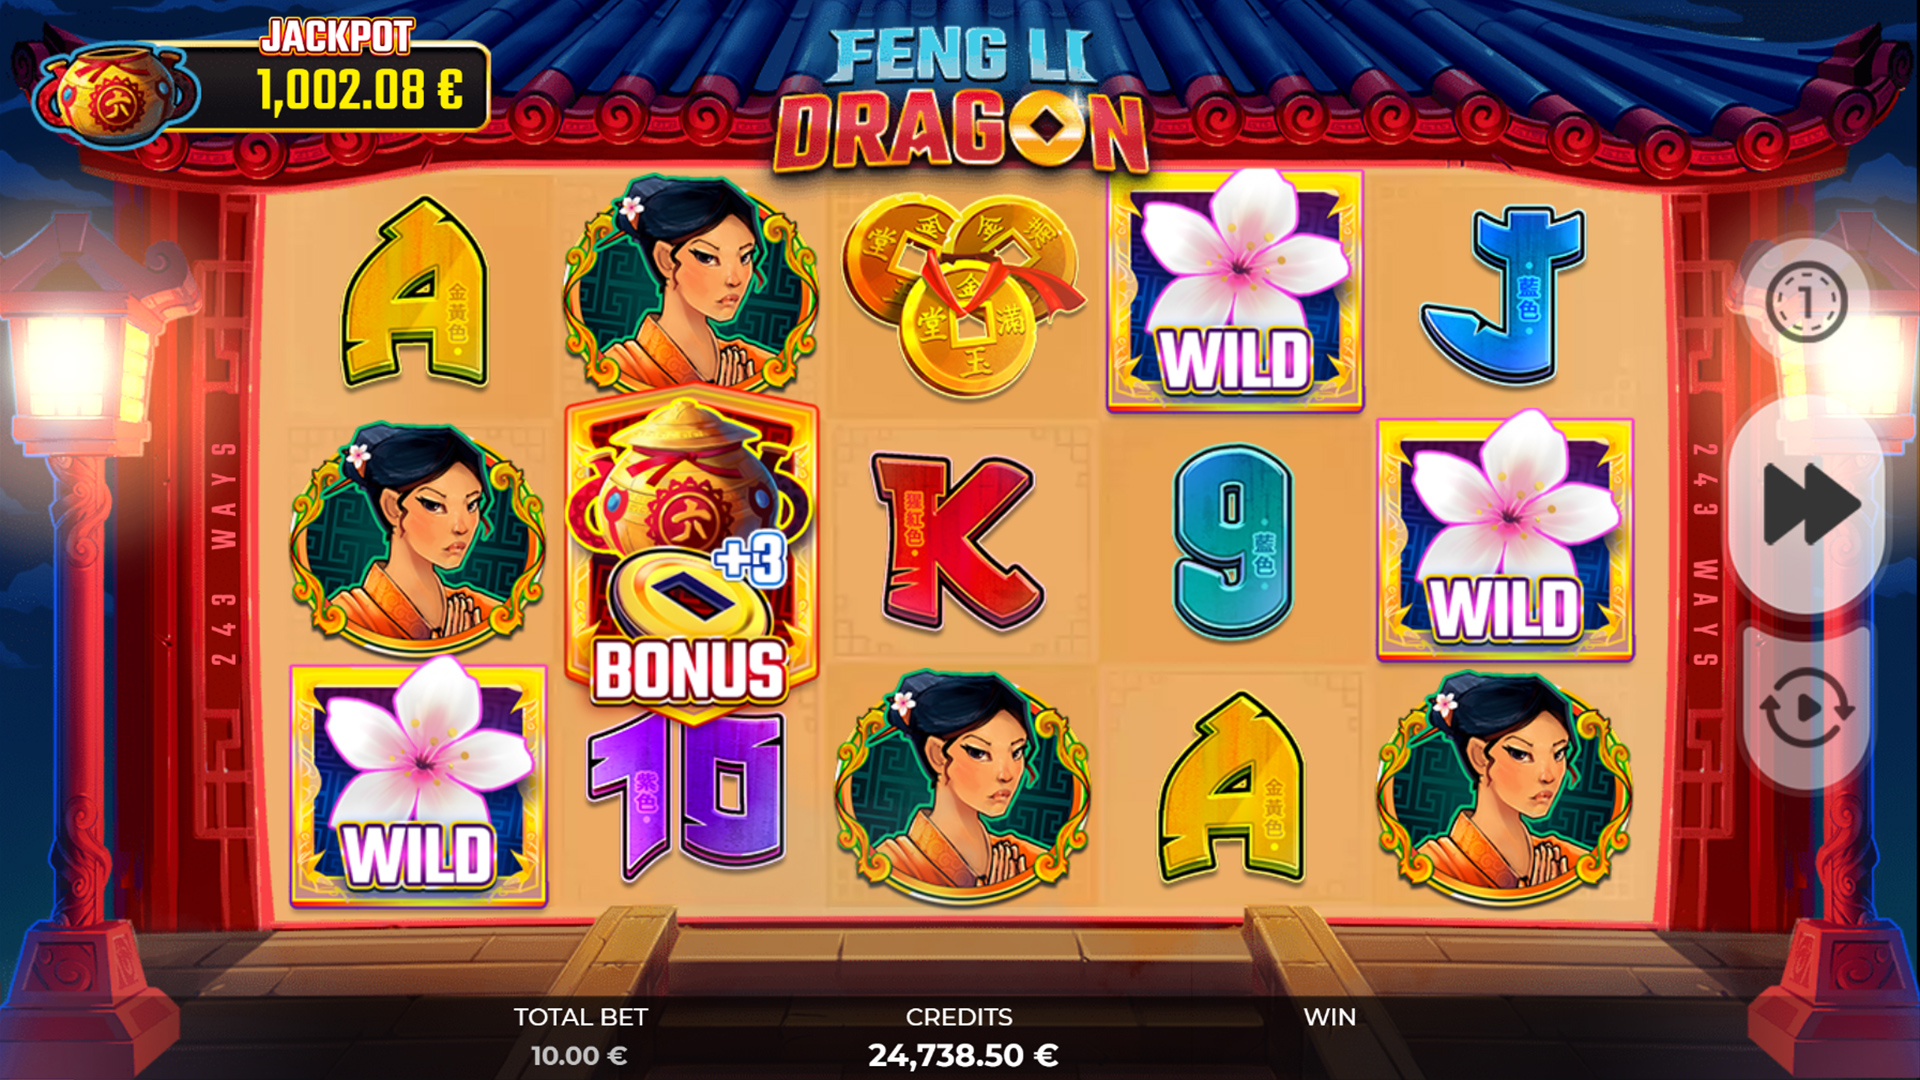
Task: Open the coin bet size button
Action: pyautogui.click(x=1805, y=300)
